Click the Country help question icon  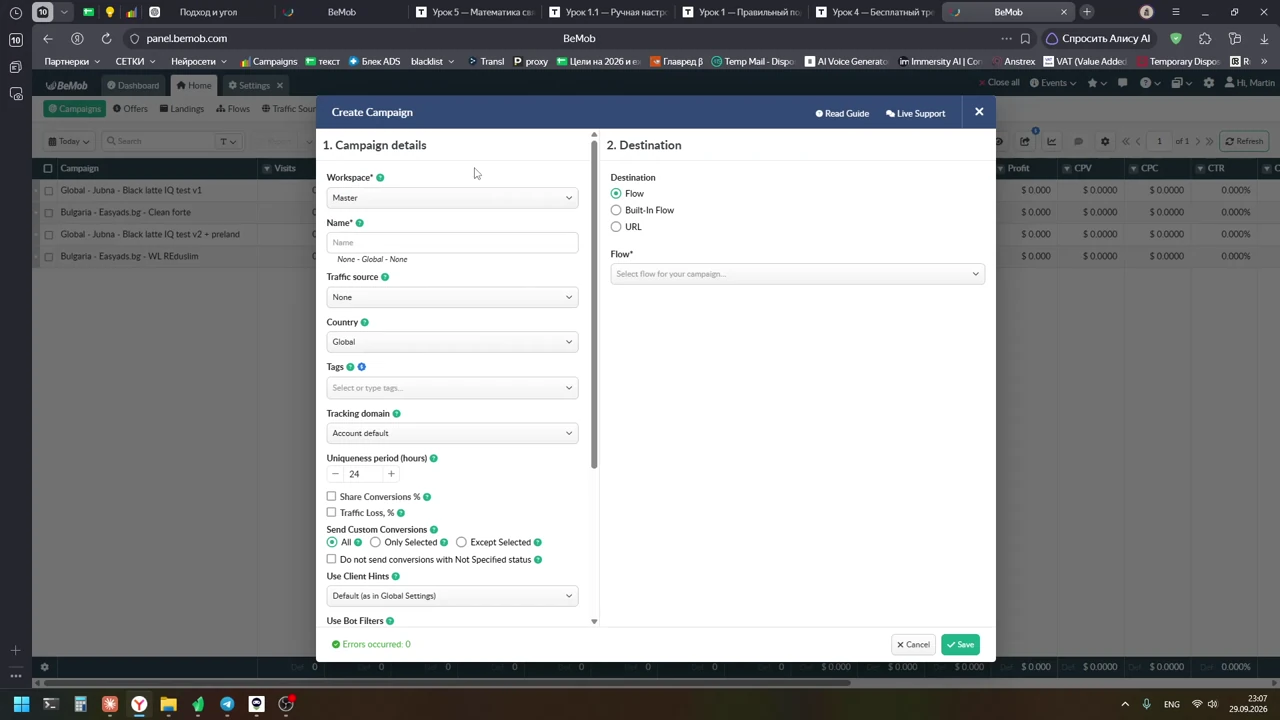[x=364, y=323]
